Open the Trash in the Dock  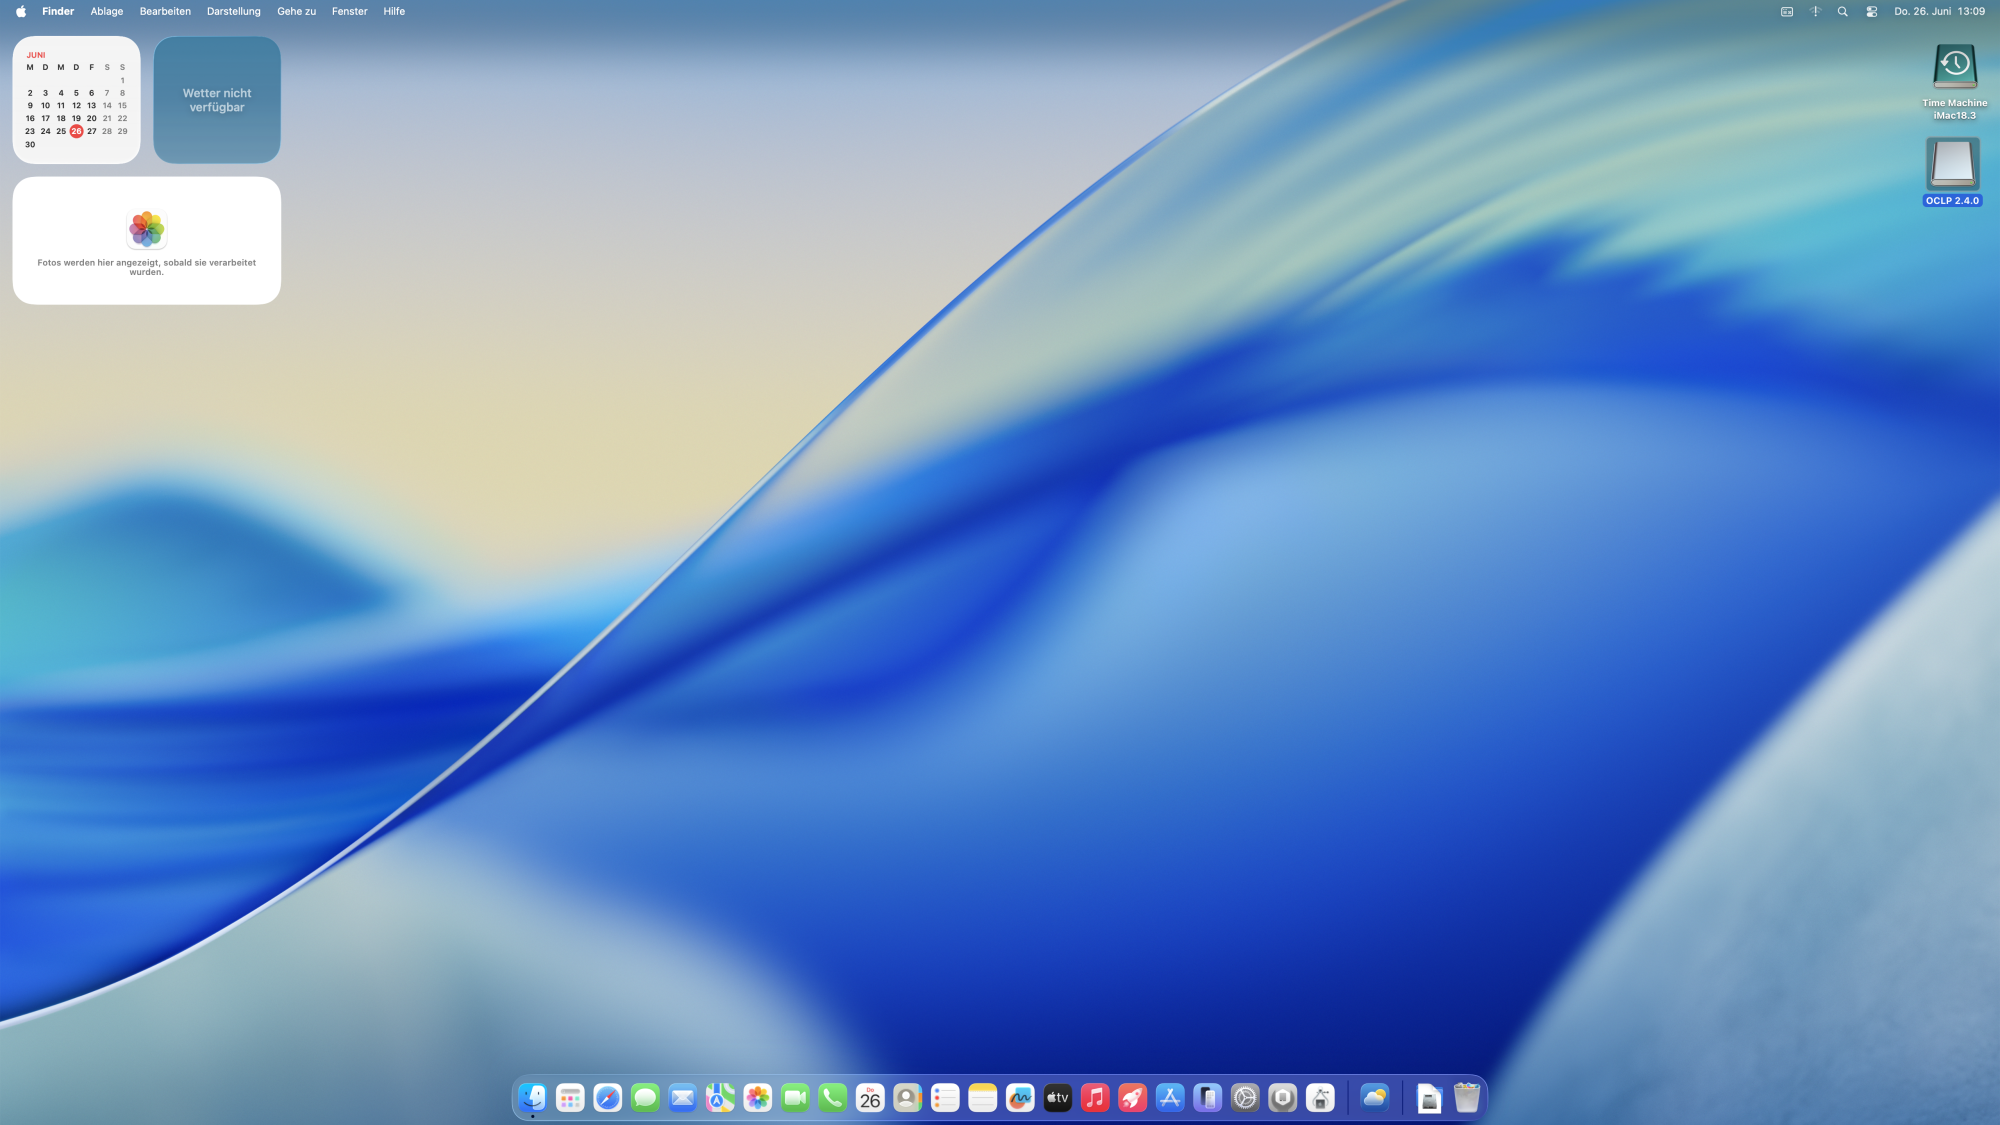pyautogui.click(x=1466, y=1098)
